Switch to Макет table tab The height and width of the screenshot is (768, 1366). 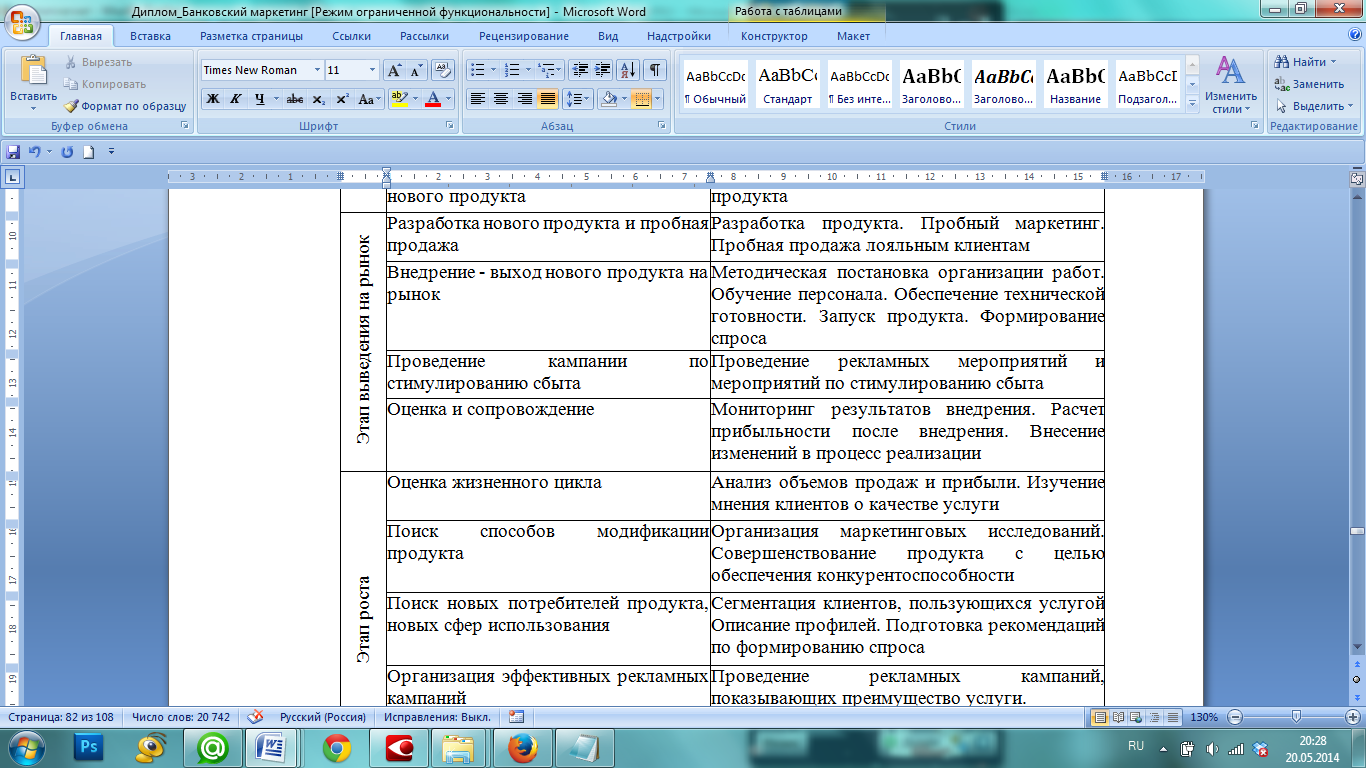click(853, 36)
